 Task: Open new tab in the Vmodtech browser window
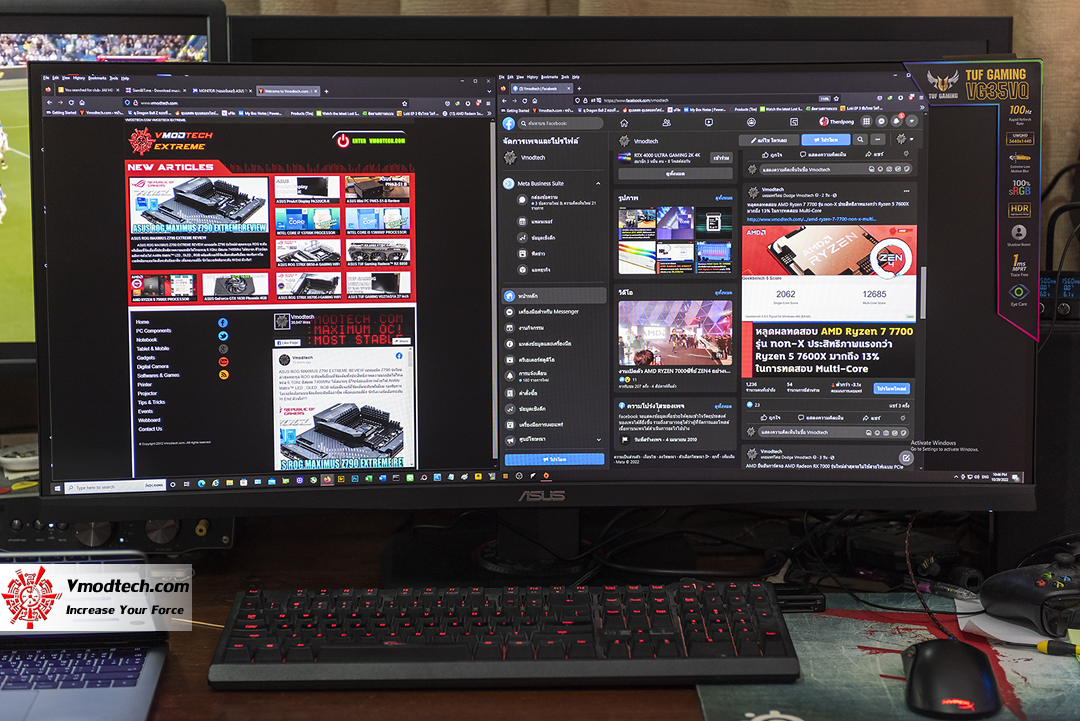click(x=326, y=91)
